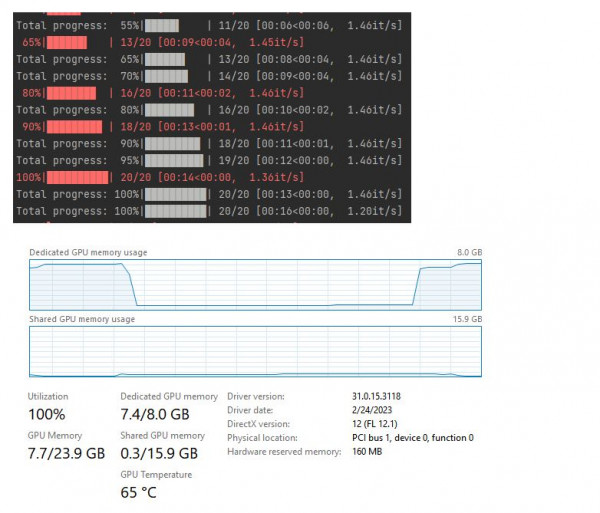The image size is (600, 513).
Task: Click the Dedicated GPU memory 7.4/8.0 GB value
Action: (154, 414)
